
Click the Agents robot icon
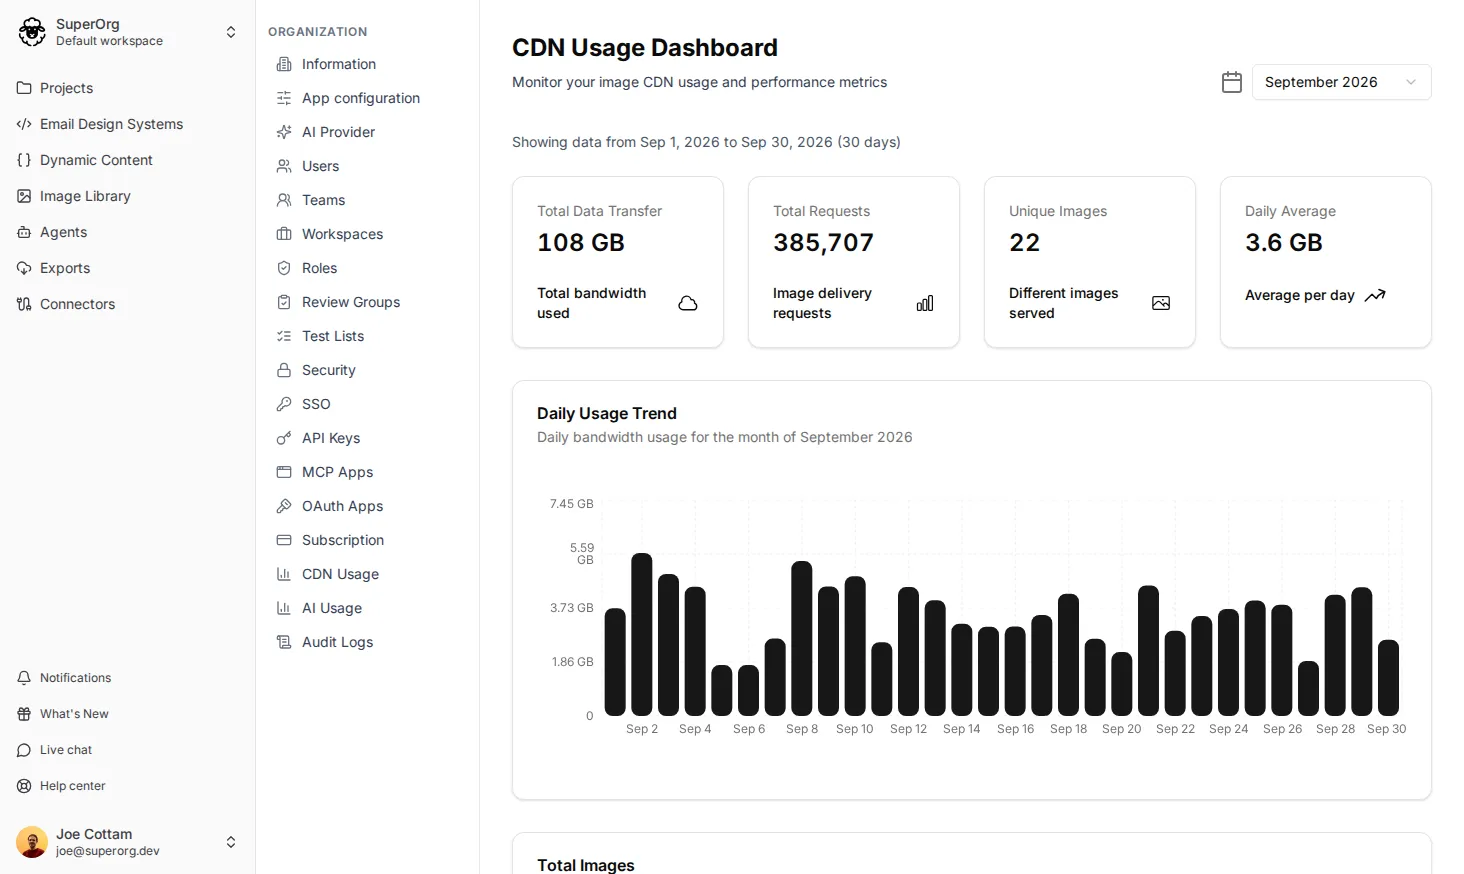click(24, 232)
